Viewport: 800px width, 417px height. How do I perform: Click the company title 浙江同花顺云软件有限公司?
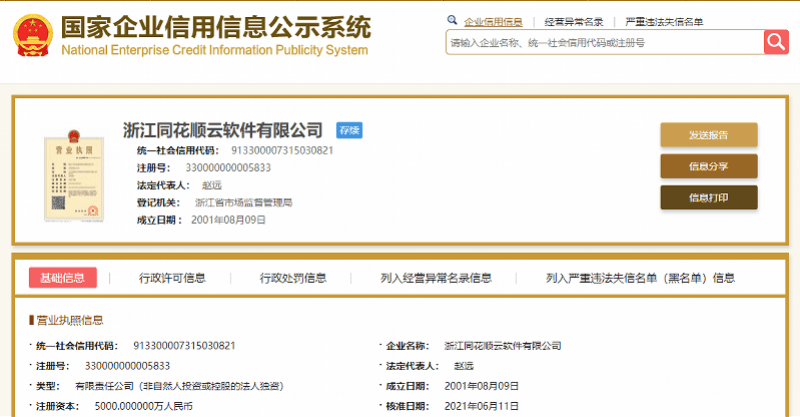[x=222, y=131]
